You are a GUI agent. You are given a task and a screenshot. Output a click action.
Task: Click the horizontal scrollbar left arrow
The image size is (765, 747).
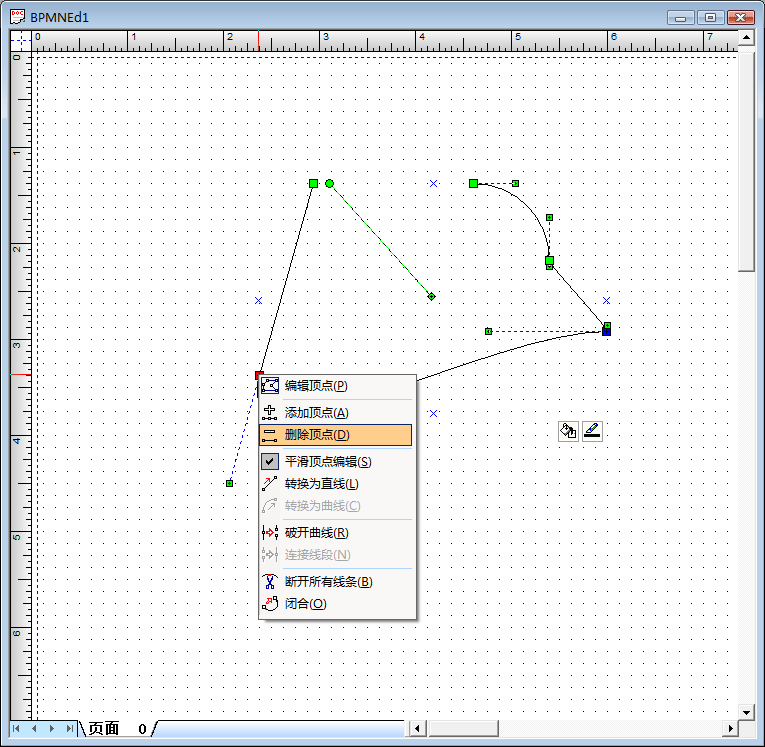tap(418, 729)
